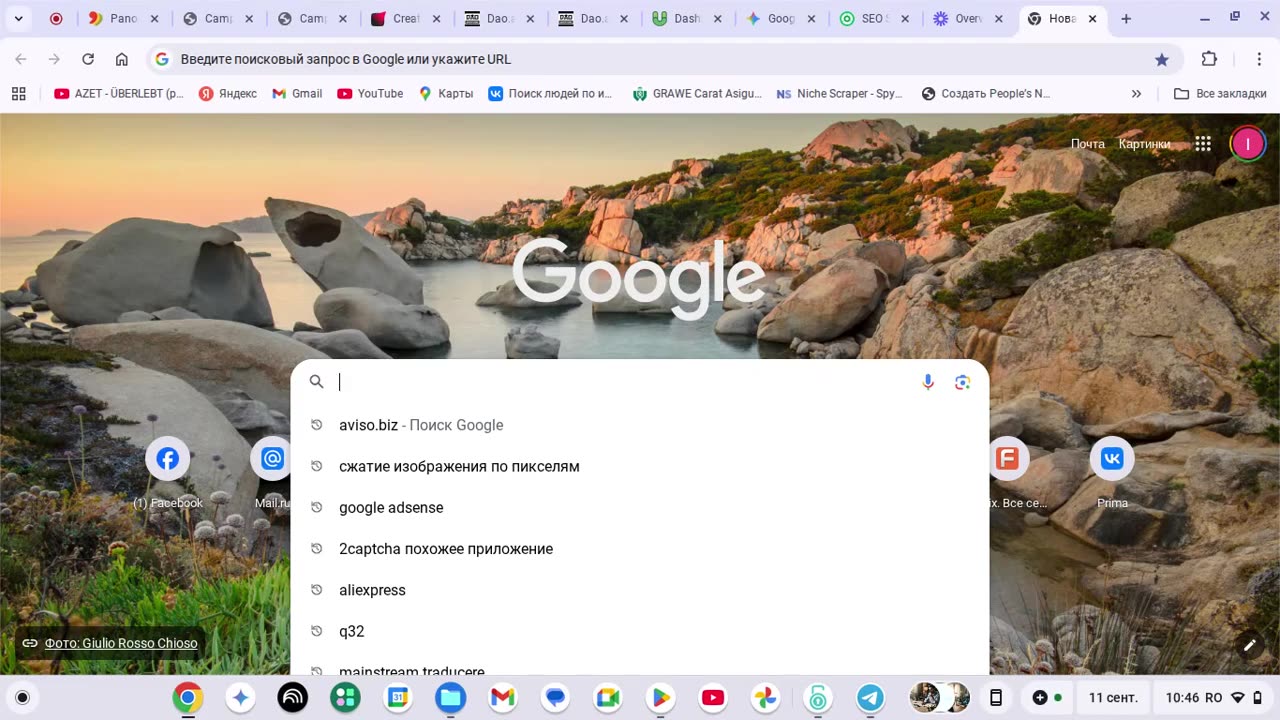The image size is (1280, 720).
Task: Open the Chrome three-dot menu
Action: (1258, 59)
